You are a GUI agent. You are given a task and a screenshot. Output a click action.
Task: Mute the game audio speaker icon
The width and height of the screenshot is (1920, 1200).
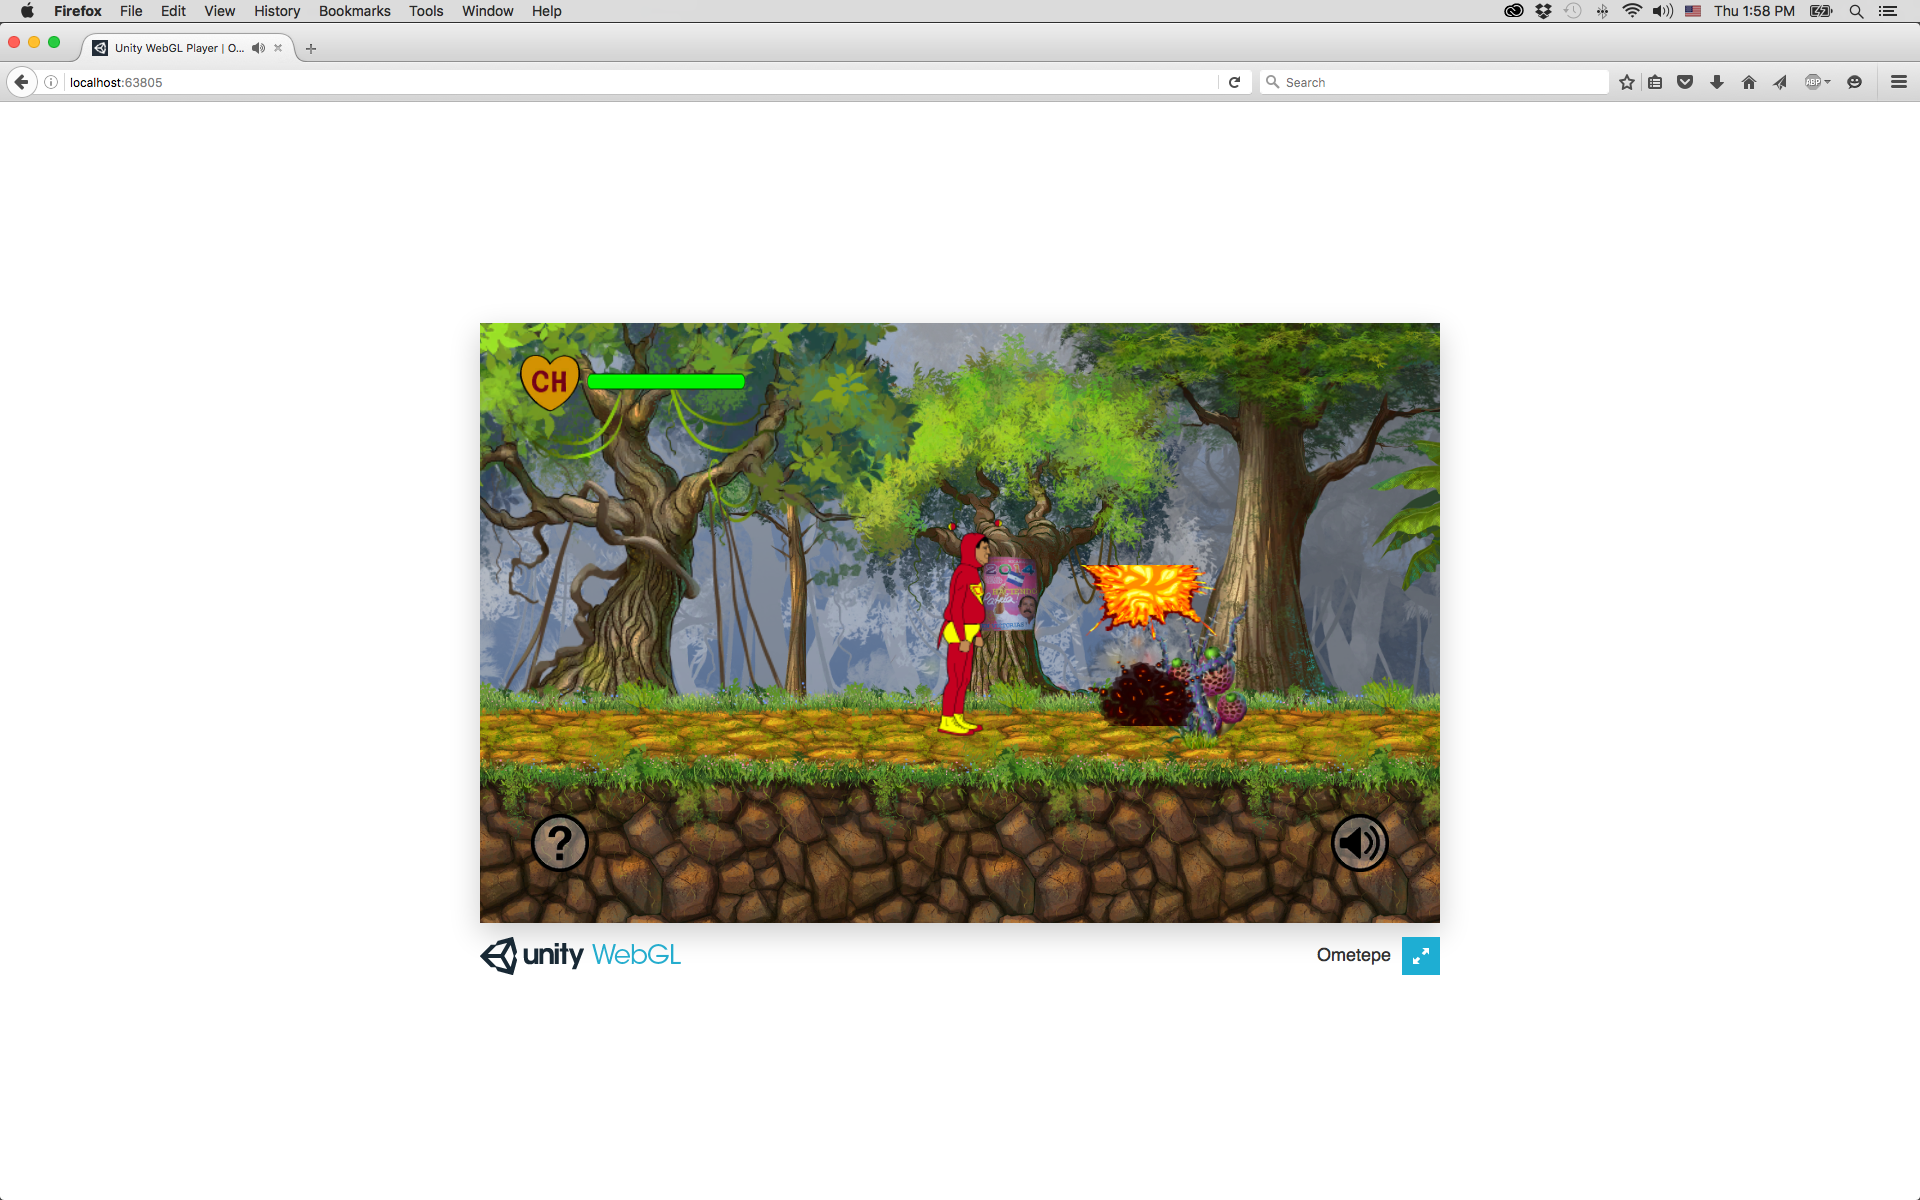point(1359,842)
